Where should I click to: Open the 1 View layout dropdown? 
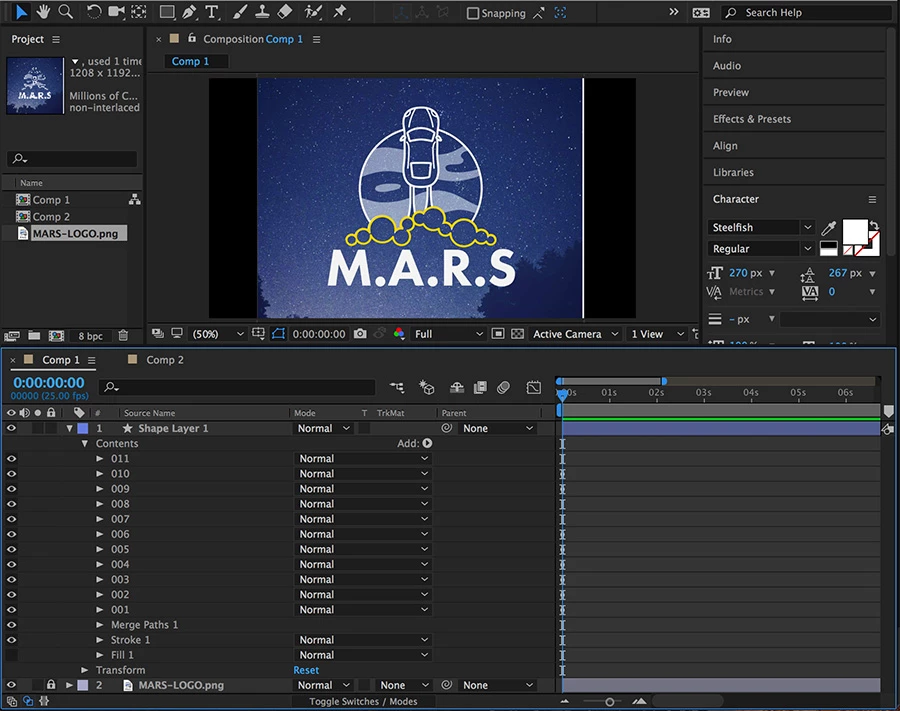(657, 334)
